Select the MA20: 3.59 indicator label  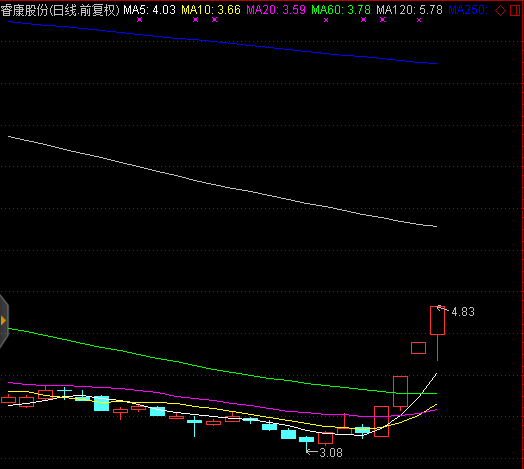click(x=276, y=10)
